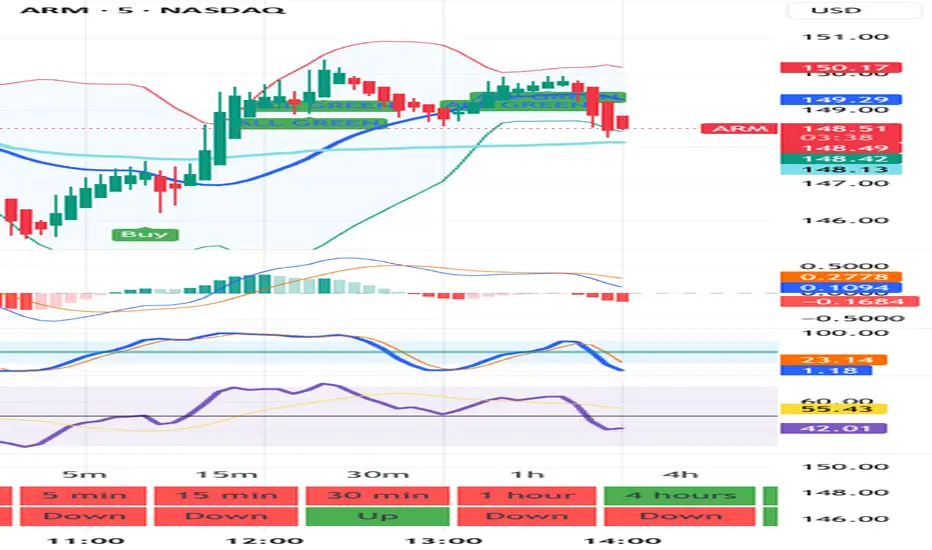Click the 1h timeframe label
The image size is (932, 550).
tap(527, 474)
